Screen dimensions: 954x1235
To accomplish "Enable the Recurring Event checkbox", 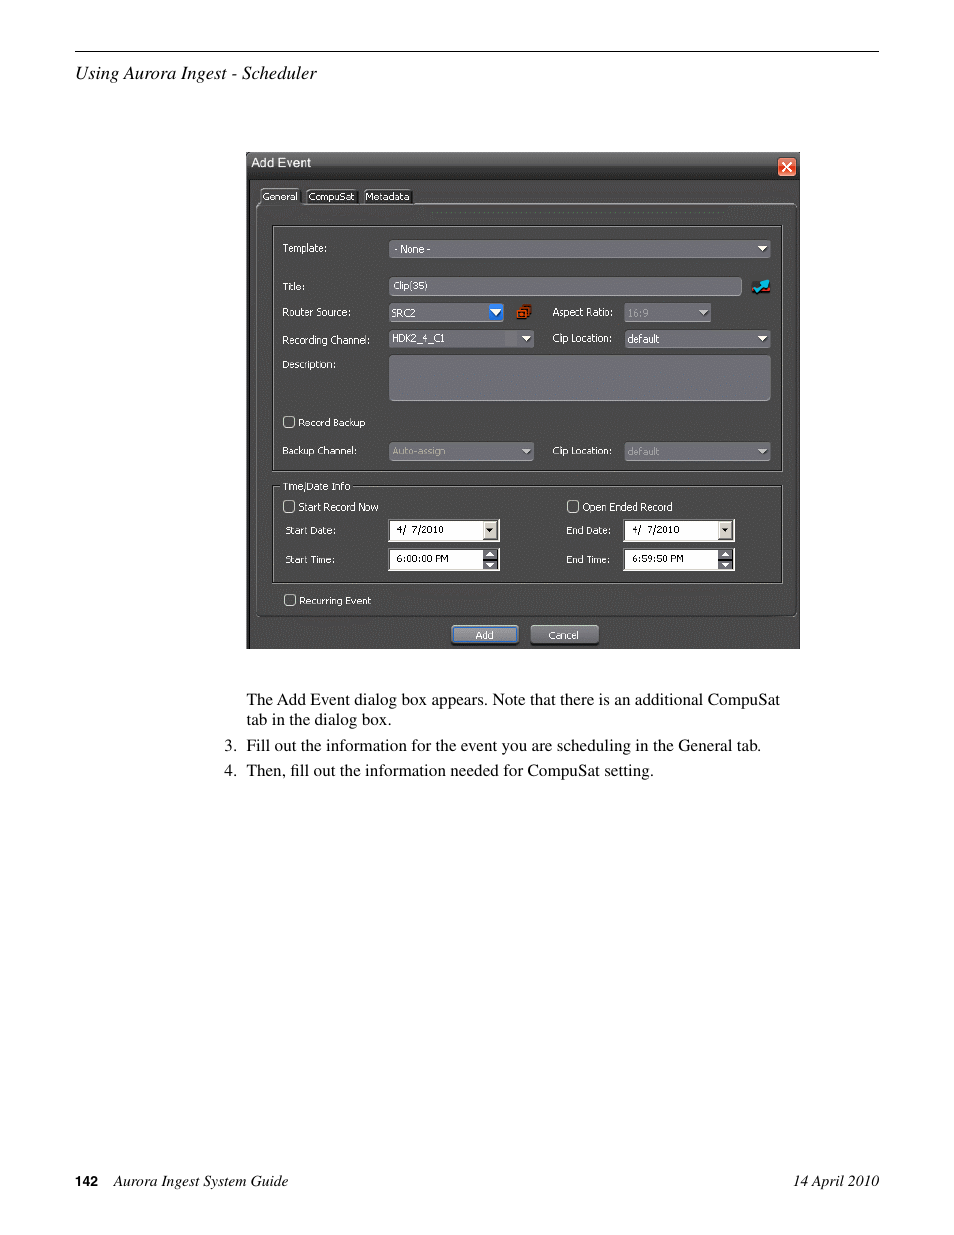I will [290, 600].
